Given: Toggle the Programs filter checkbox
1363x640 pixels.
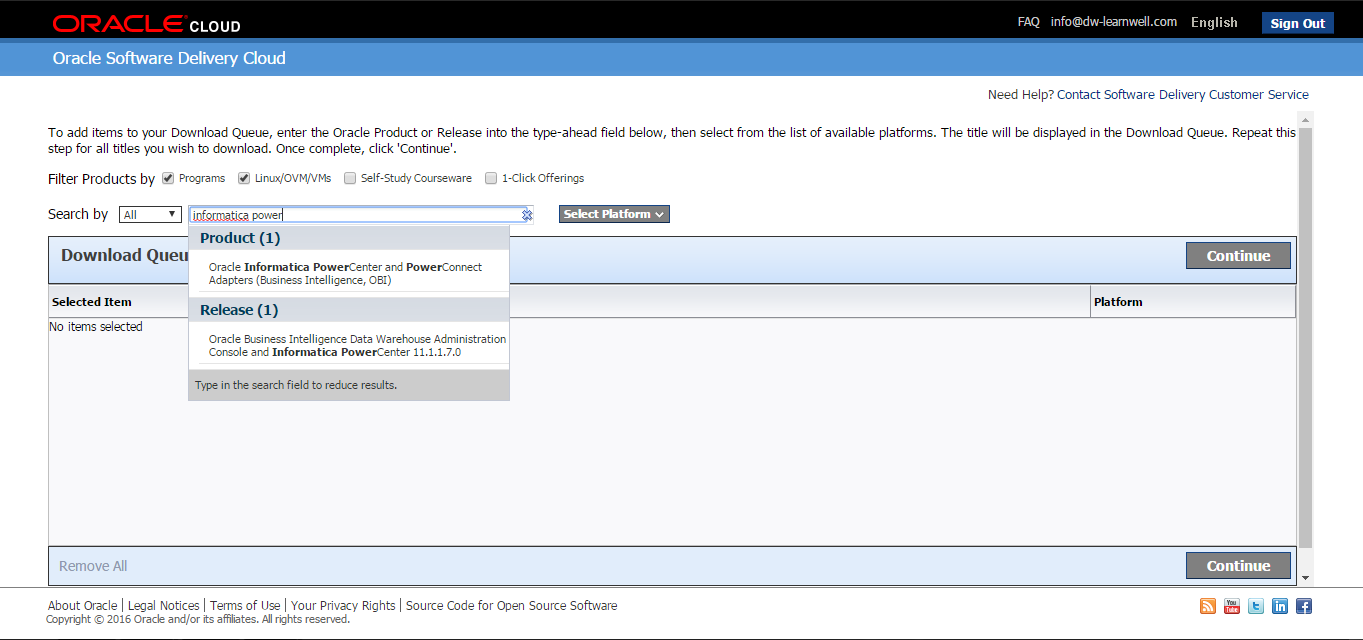Looking at the screenshot, I should click(x=168, y=178).
